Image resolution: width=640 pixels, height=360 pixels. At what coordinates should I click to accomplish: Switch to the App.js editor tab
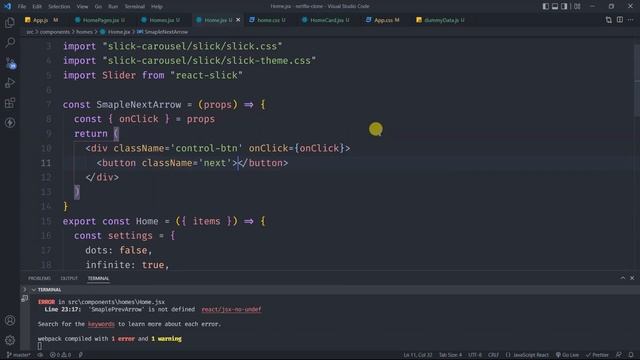point(41,20)
